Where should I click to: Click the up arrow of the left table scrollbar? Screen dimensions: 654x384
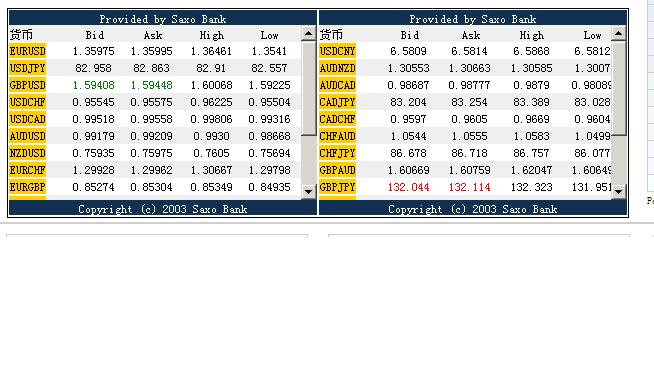click(x=308, y=33)
